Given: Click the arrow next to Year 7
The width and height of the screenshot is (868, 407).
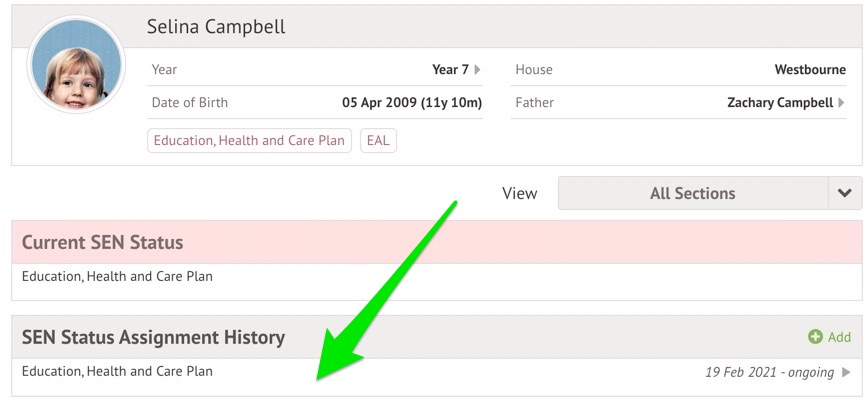Looking at the screenshot, I should [x=477, y=70].
